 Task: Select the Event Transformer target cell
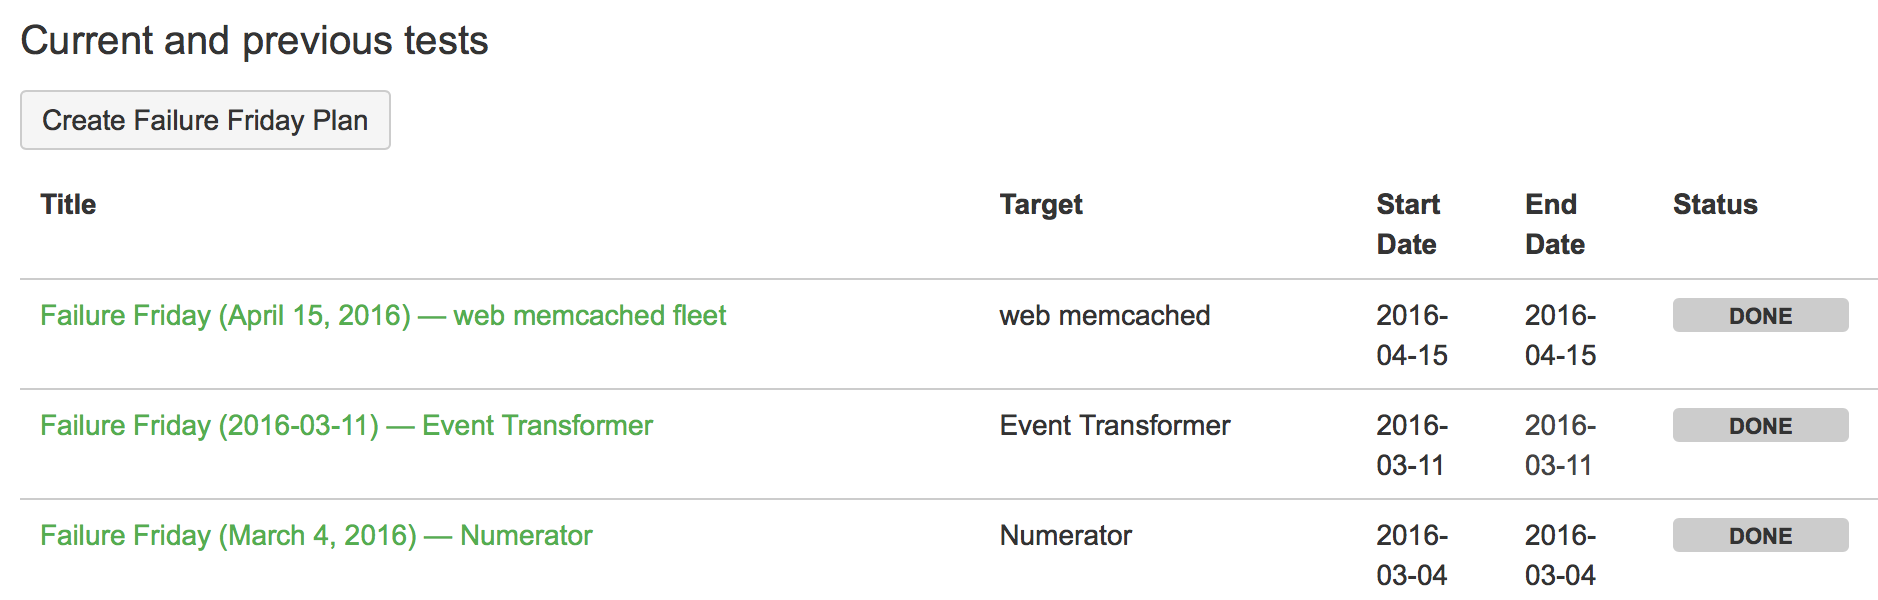[x=1115, y=426]
